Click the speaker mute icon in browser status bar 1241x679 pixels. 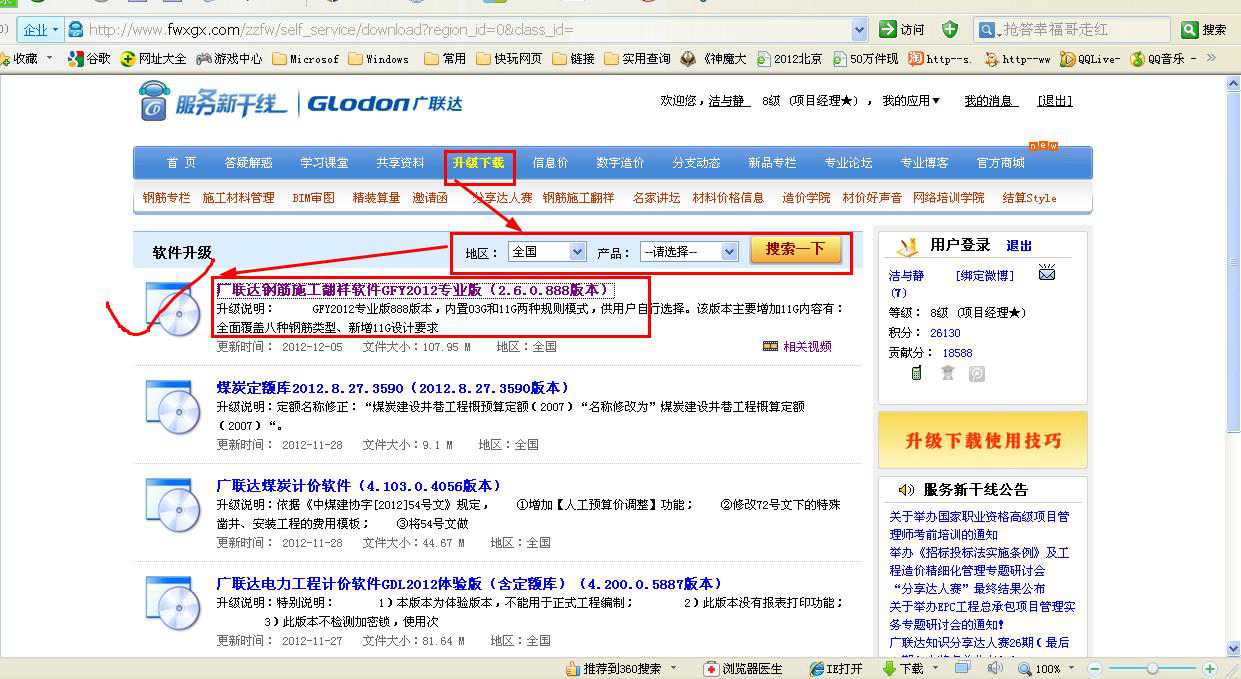[x=995, y=668]
